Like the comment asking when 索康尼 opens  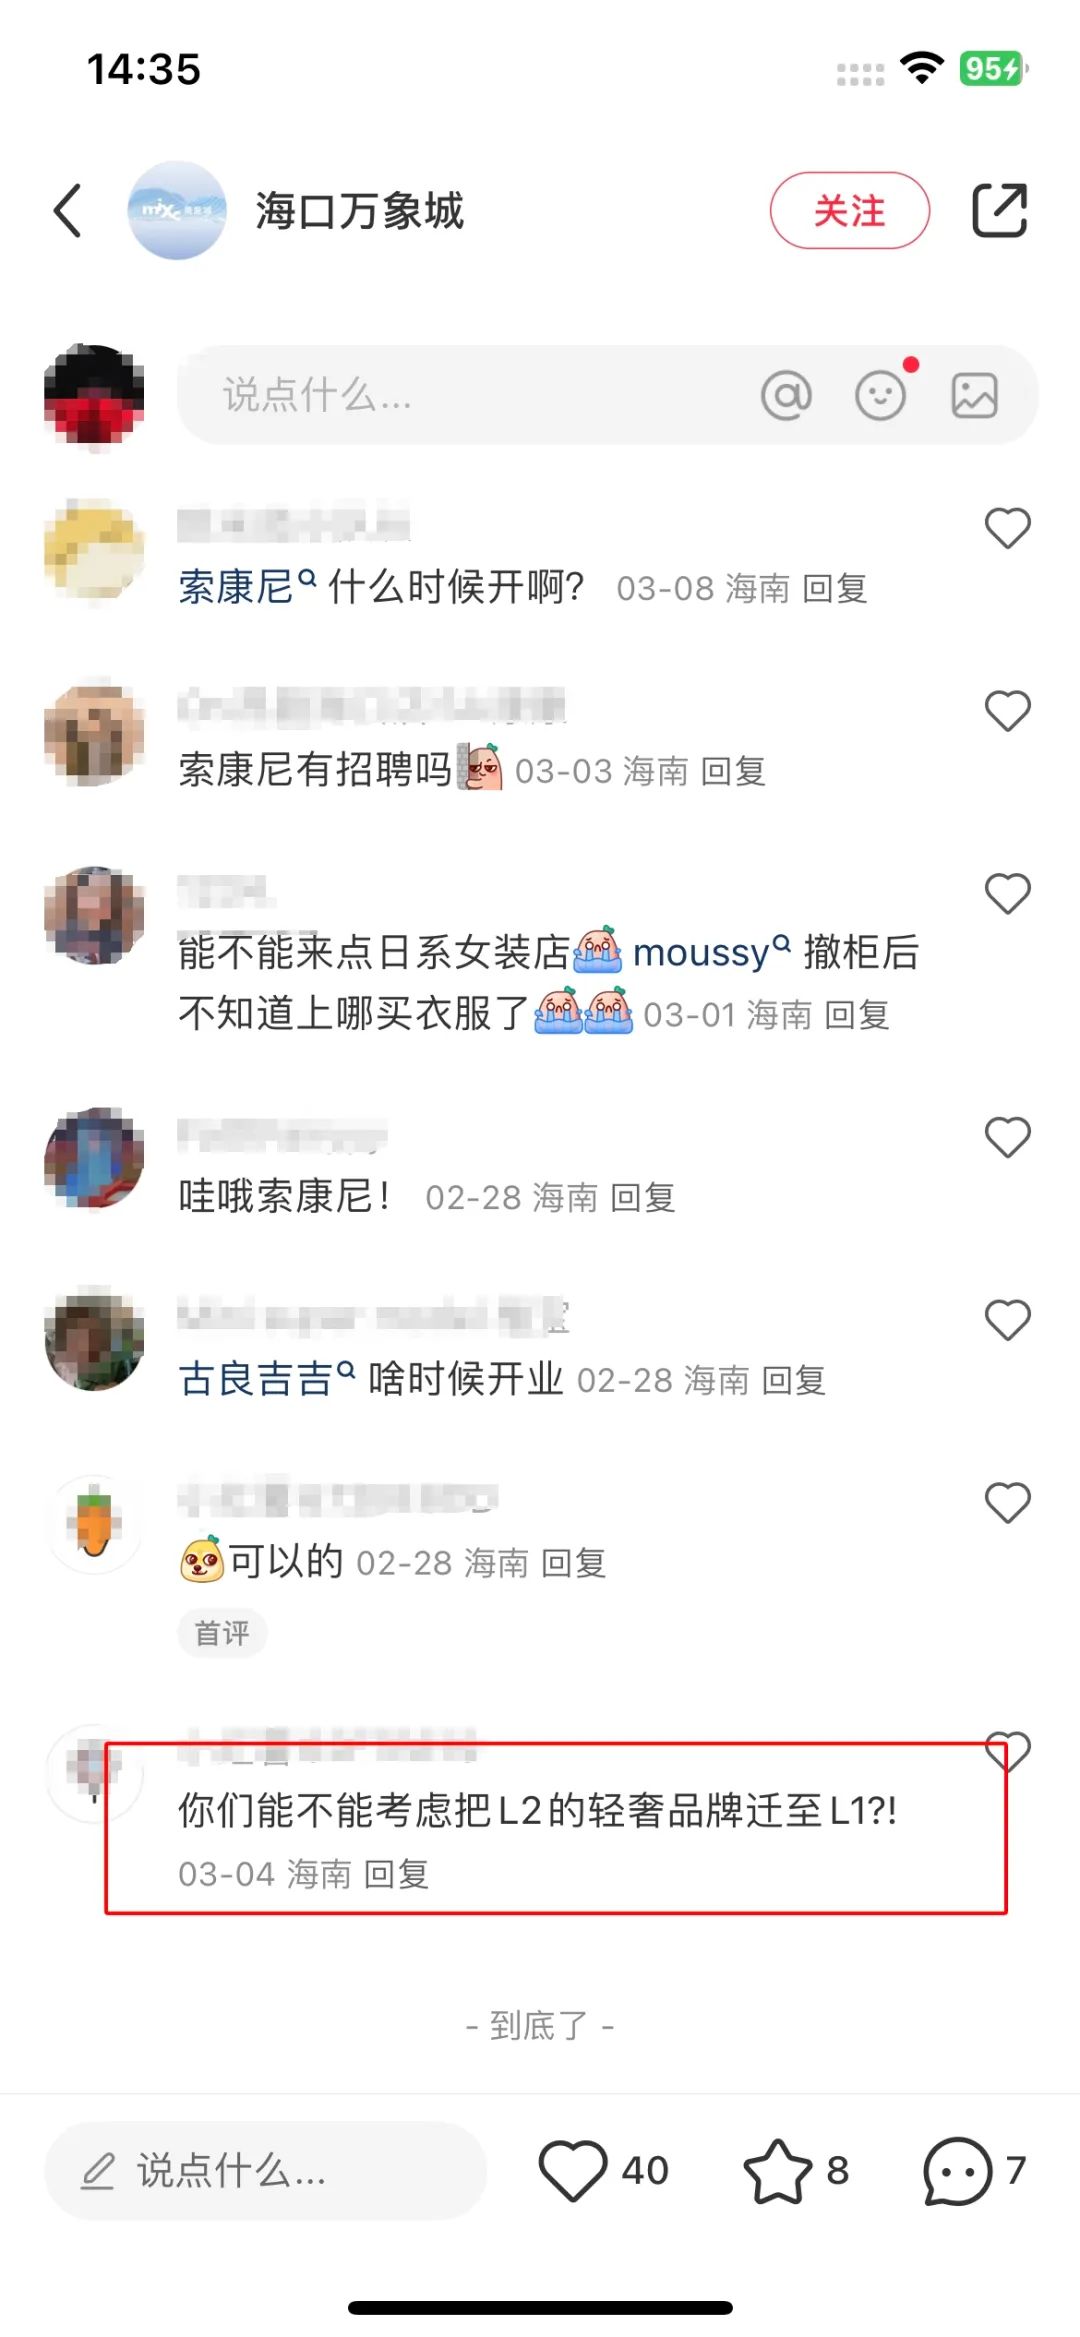point(1007,528)
